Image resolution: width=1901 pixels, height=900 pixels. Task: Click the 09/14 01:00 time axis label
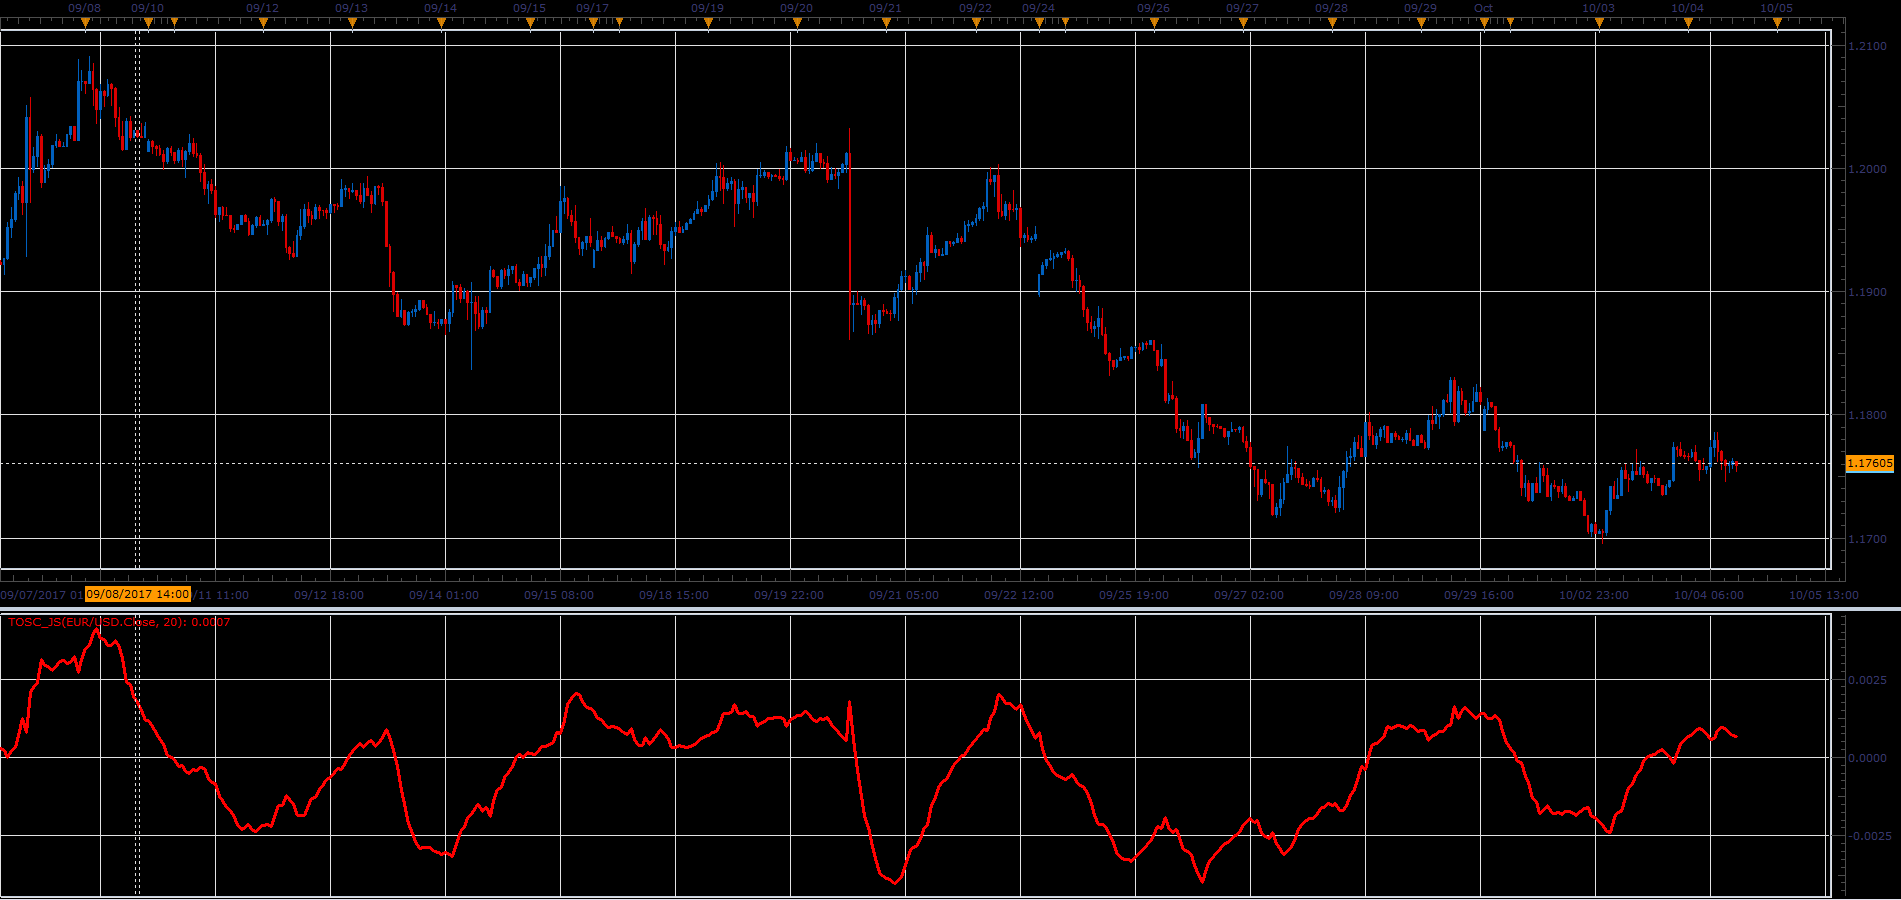tap(444, 595)
